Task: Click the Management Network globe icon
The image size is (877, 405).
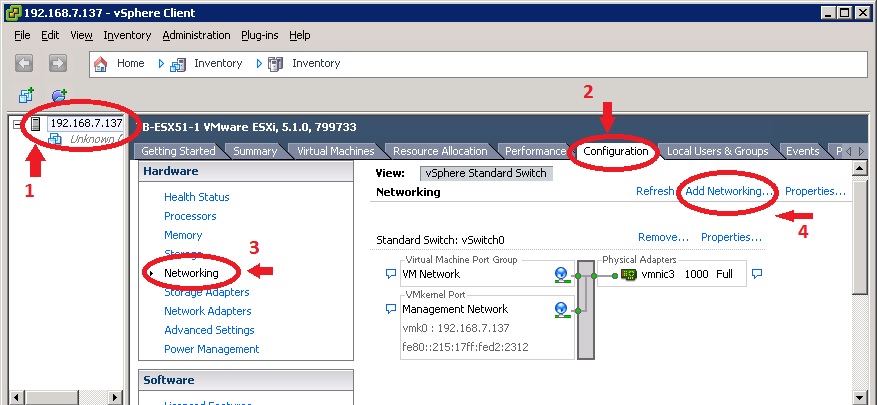Action: (x=562, y=309)
